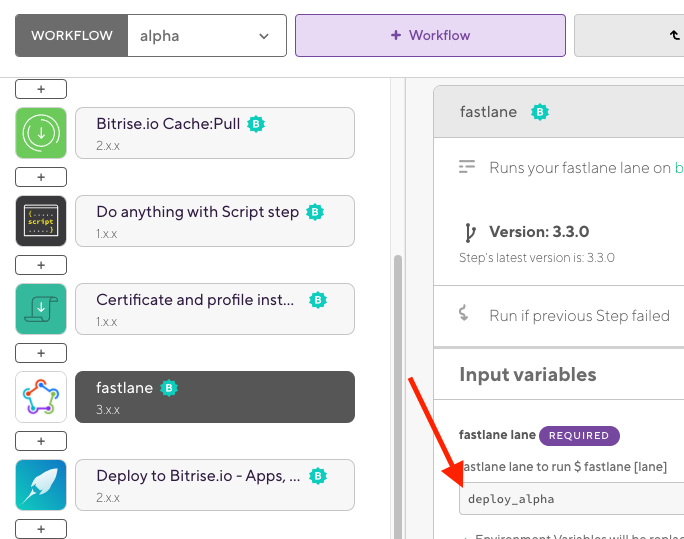Select Certificate and profile installer step

(215, 309)
